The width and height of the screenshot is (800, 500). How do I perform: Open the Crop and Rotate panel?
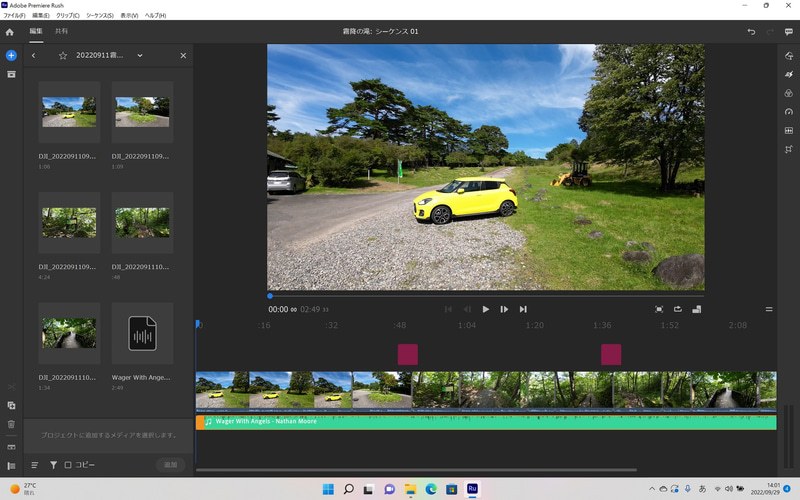click(x=788, y=149)
